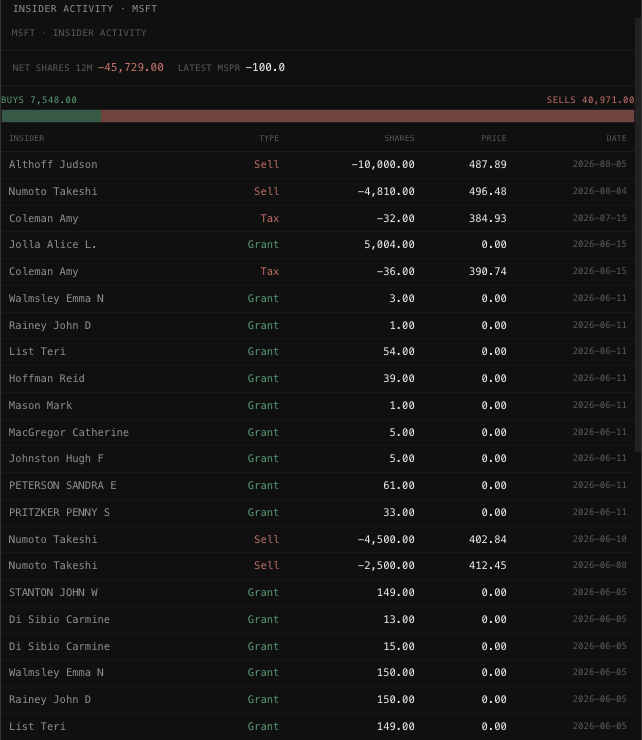
Task: Click the SELLS 40,971.00 label
Action: click(590, 100)
